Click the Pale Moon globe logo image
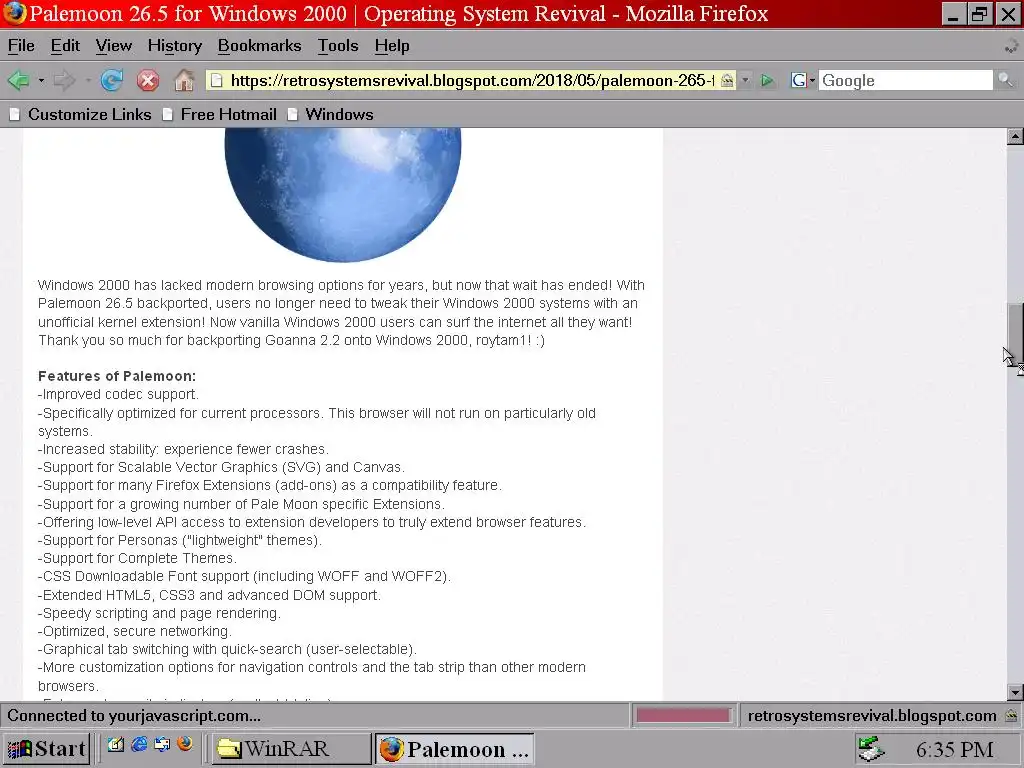 pyautogui.click(x=343, y=195)
